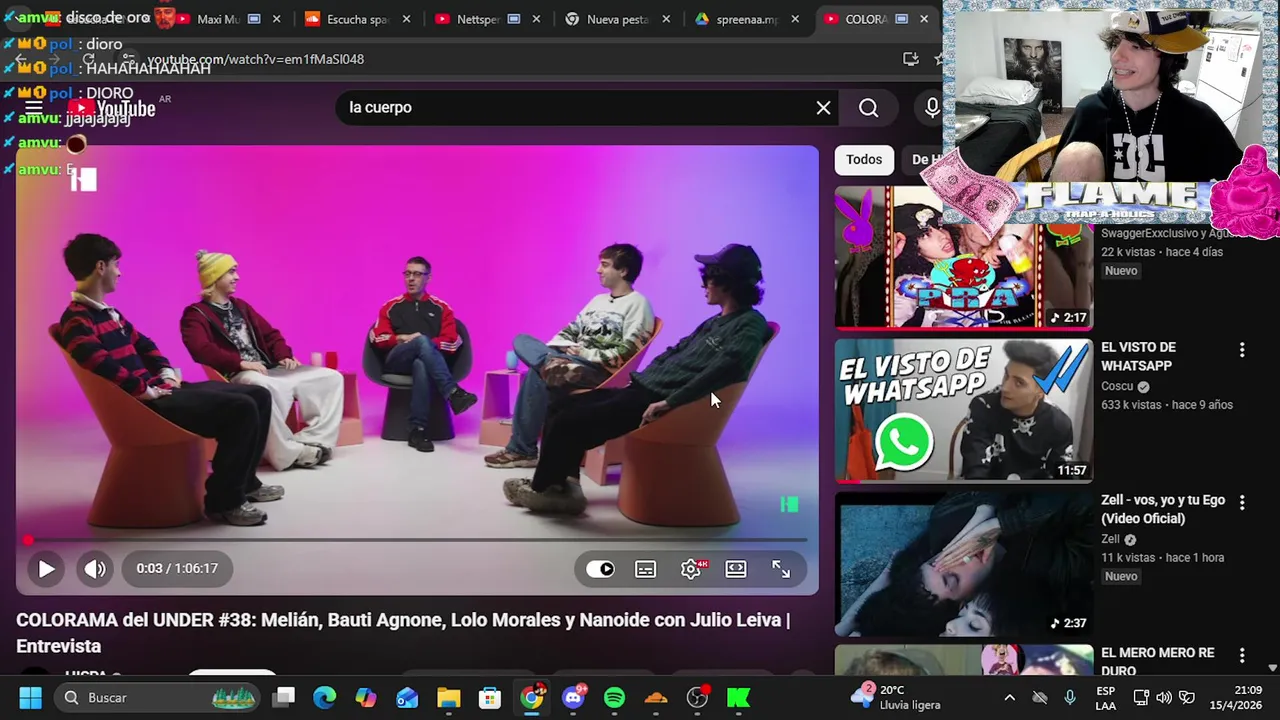Go to the YouTube home logo
Image resolution: width=1280 pixels, height=720 pixels.
point(112,108)
